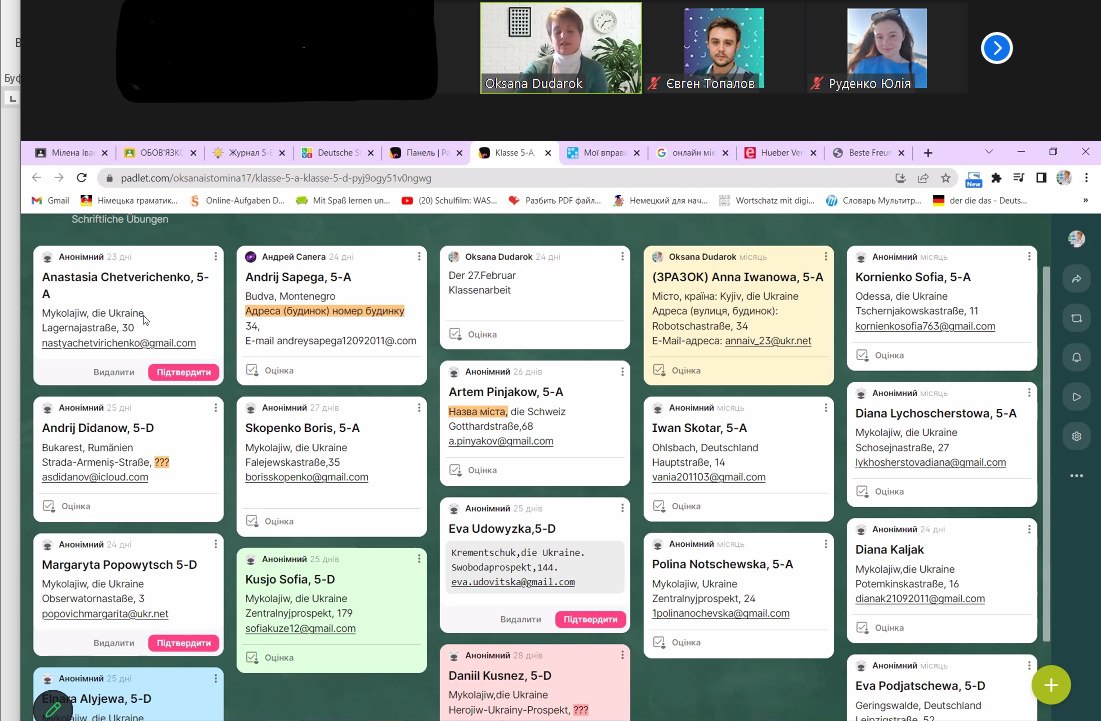The width and height of the screenshot is (1101, 721).
Task: Approve Anastasia Chetverichenko post with Підтвердити
Action: point(184,372)
